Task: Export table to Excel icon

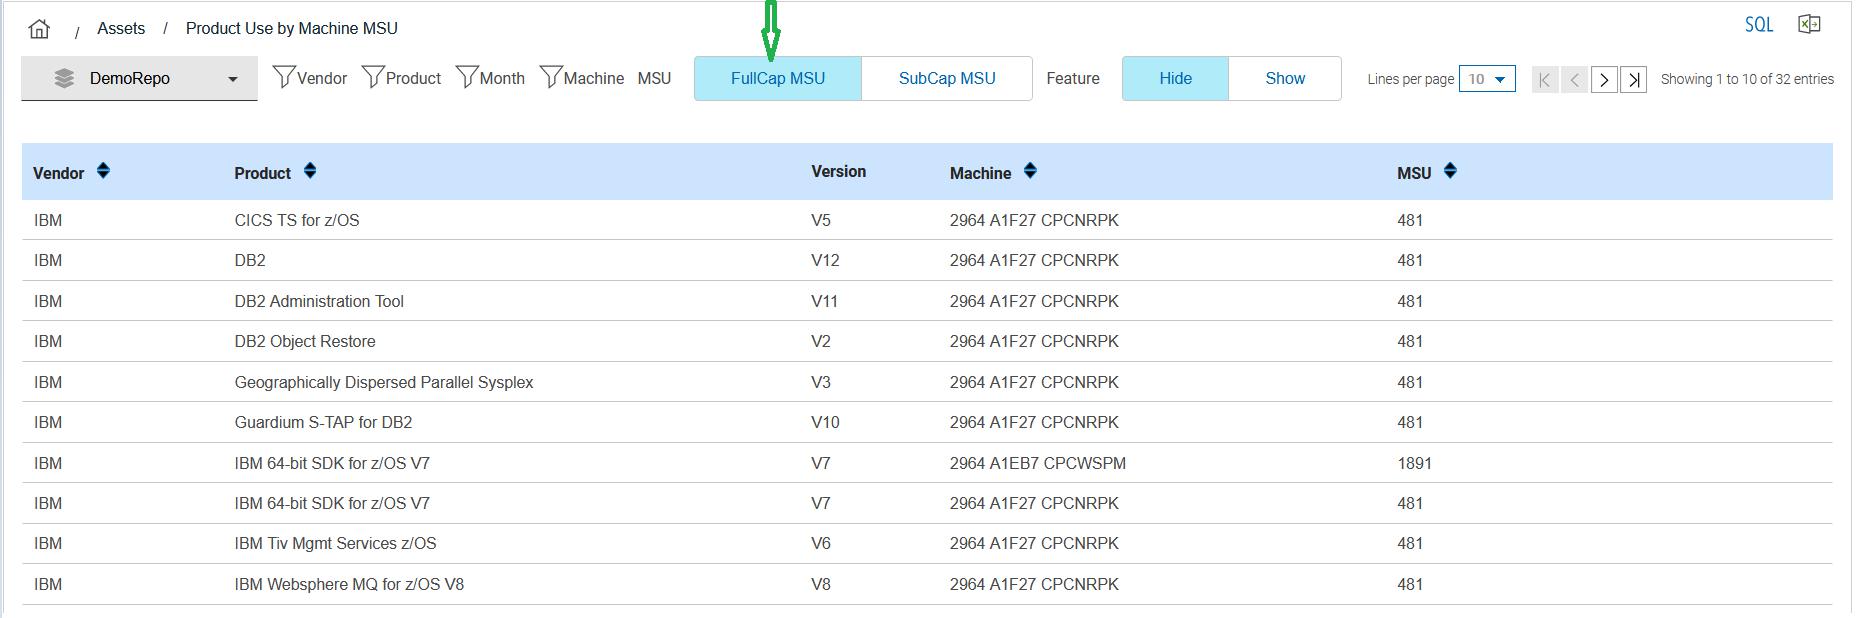Action: pyautogui.click(x=1808, y=24)
